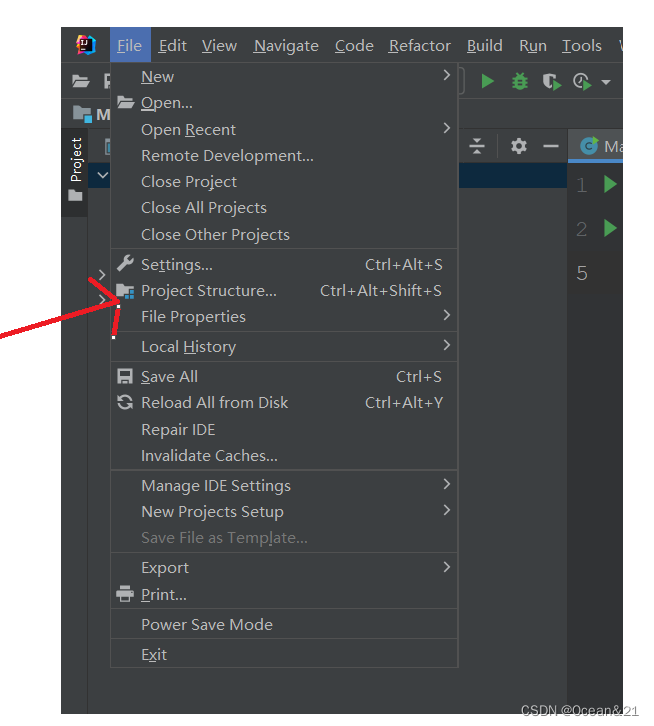Expand the File Properties submenu arrow
The height and width of the screenshot is (726, 654).
pos(446,315)
